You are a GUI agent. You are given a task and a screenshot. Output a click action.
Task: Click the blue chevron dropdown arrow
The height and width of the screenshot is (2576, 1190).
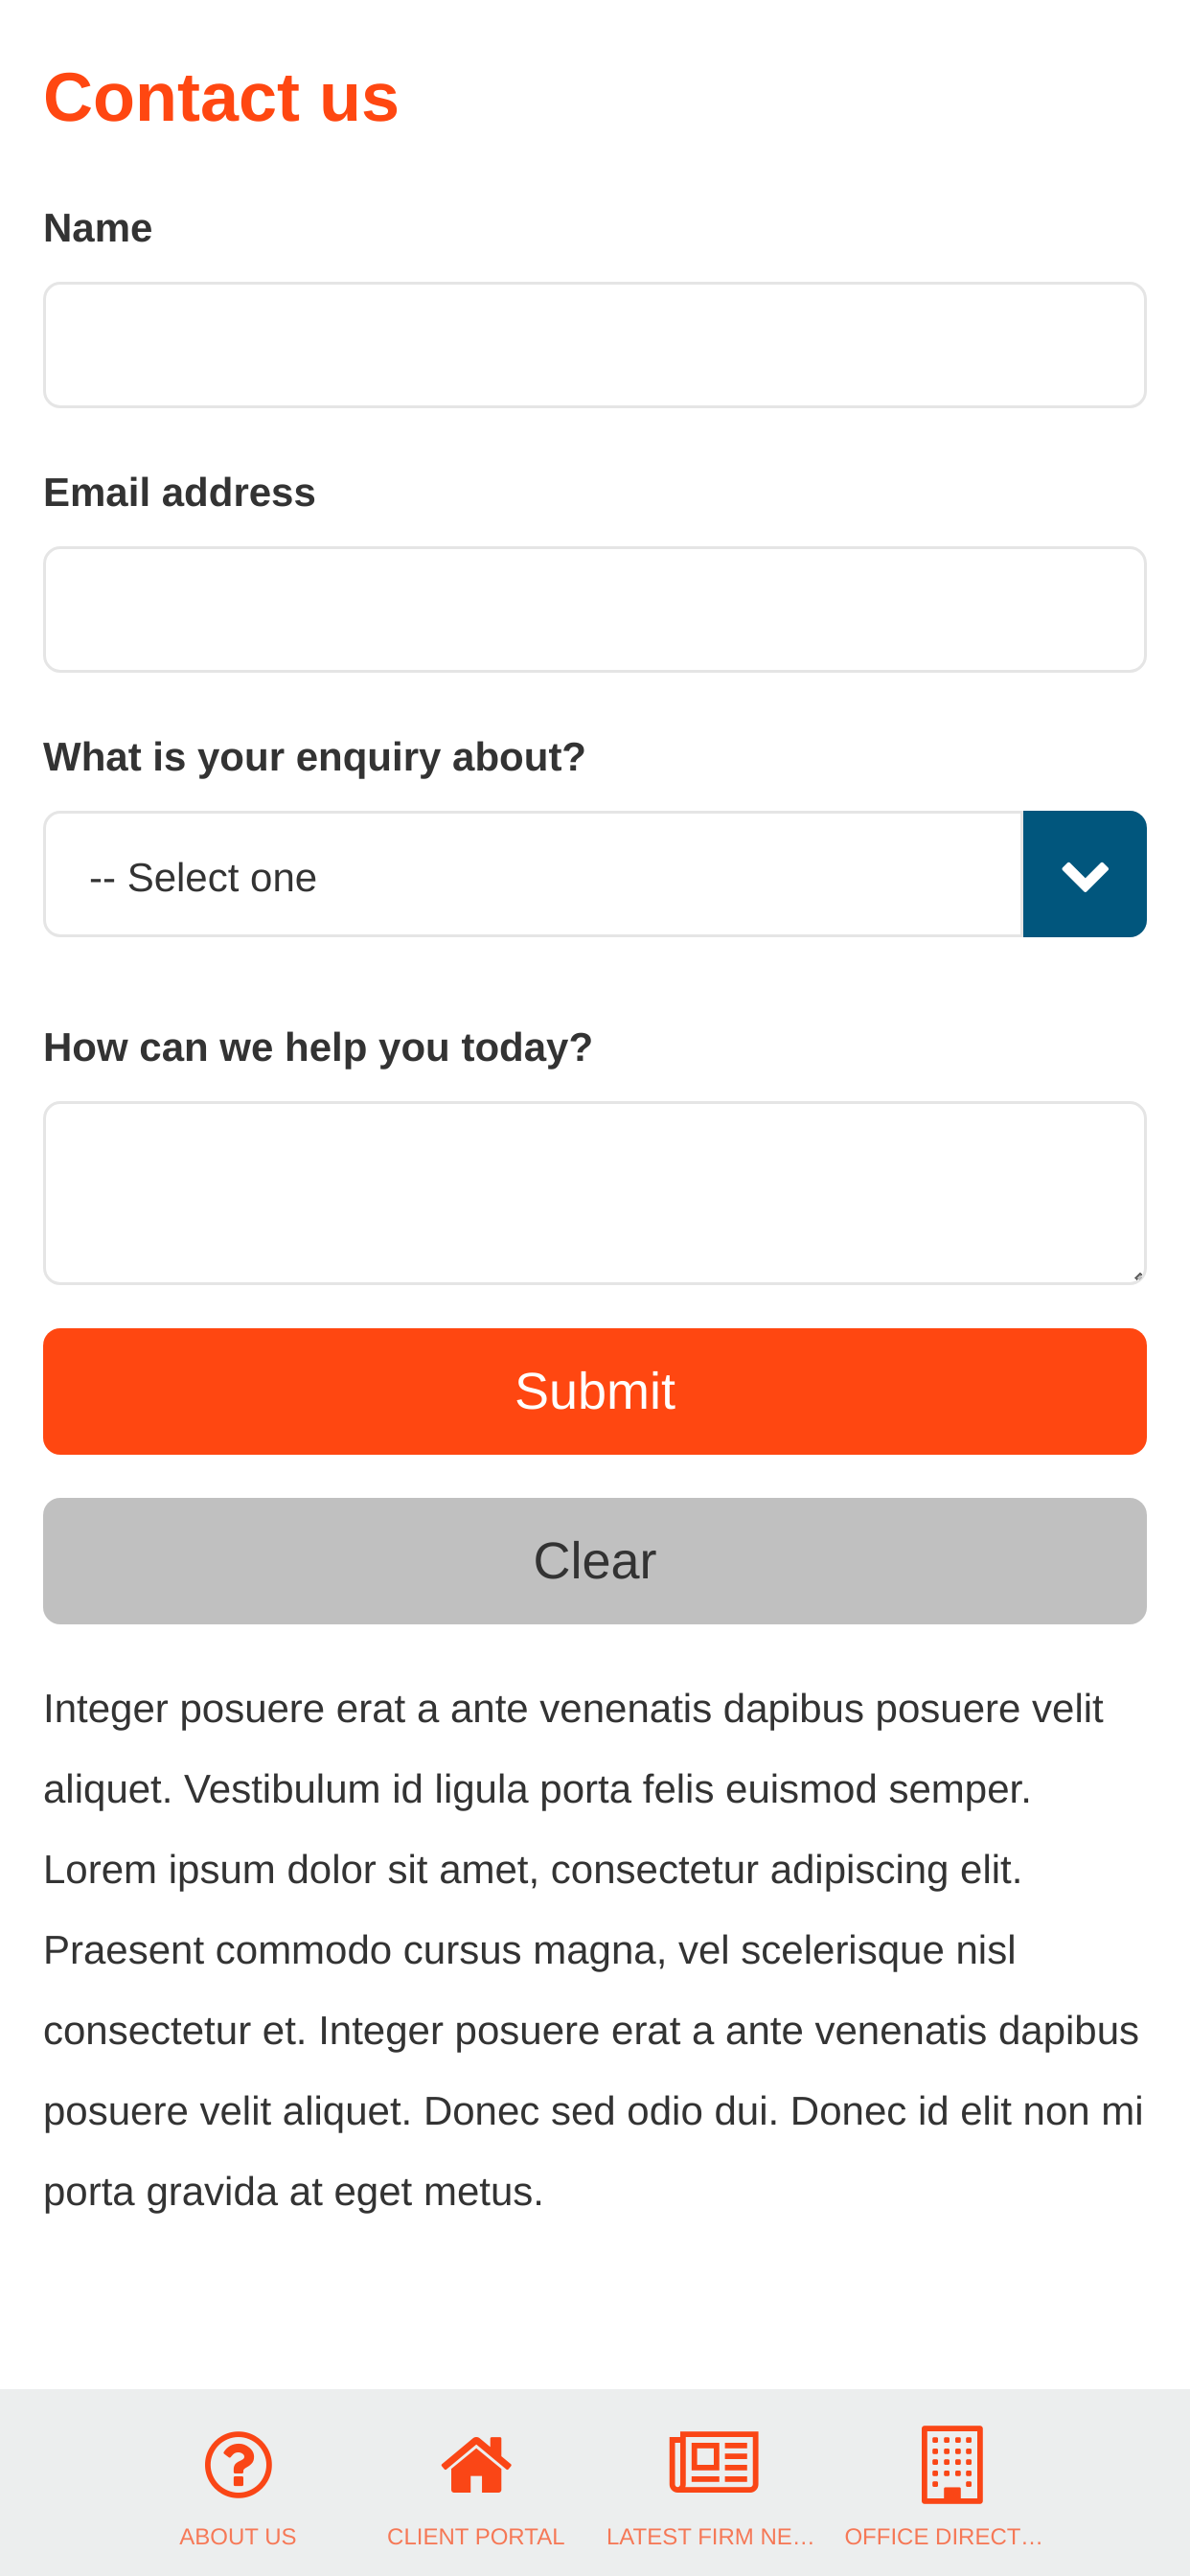tap(1084, 874)
